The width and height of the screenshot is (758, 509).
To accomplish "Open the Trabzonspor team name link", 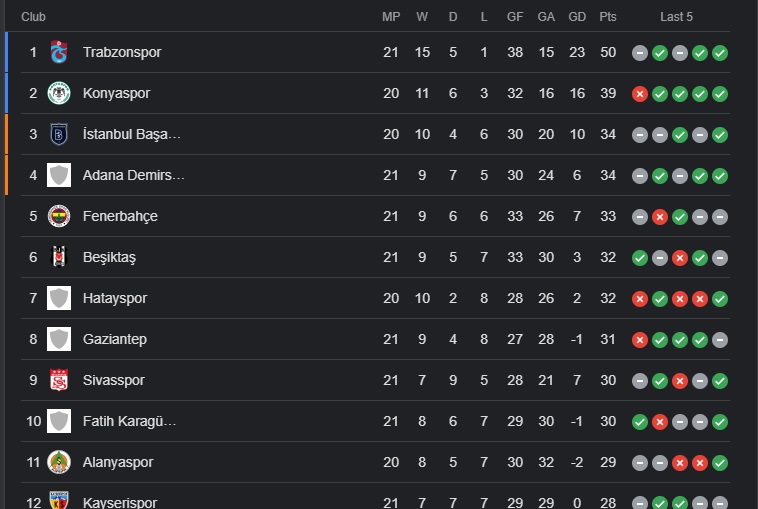I will [x=122, y=52].
